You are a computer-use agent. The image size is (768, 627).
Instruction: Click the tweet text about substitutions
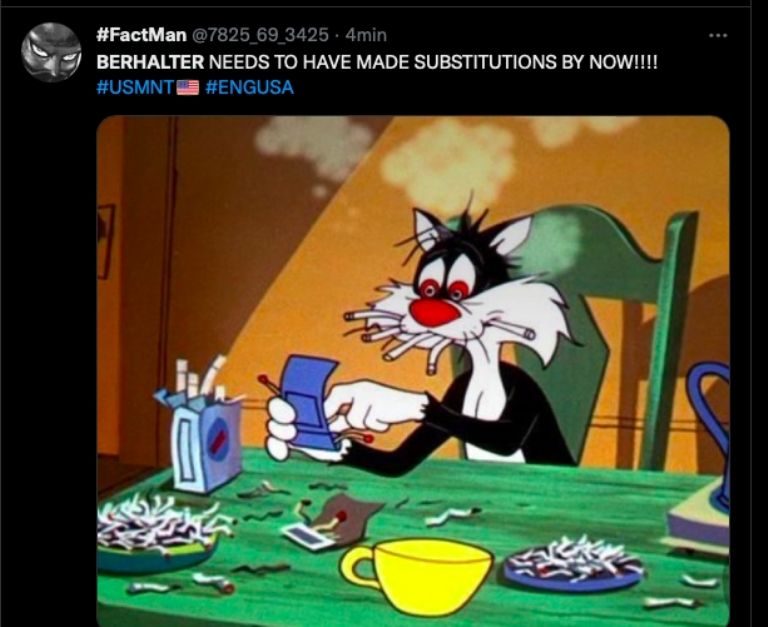(x=377, y=62)
